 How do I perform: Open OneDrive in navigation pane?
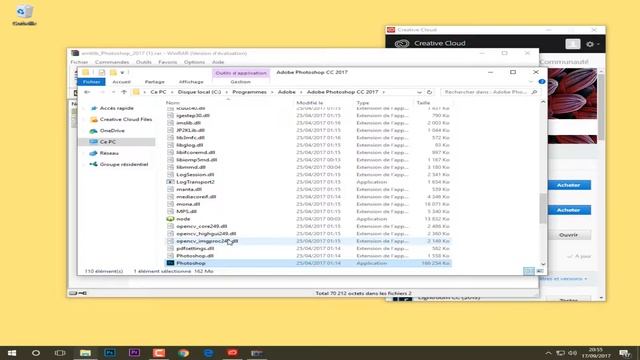coord(112,131)
